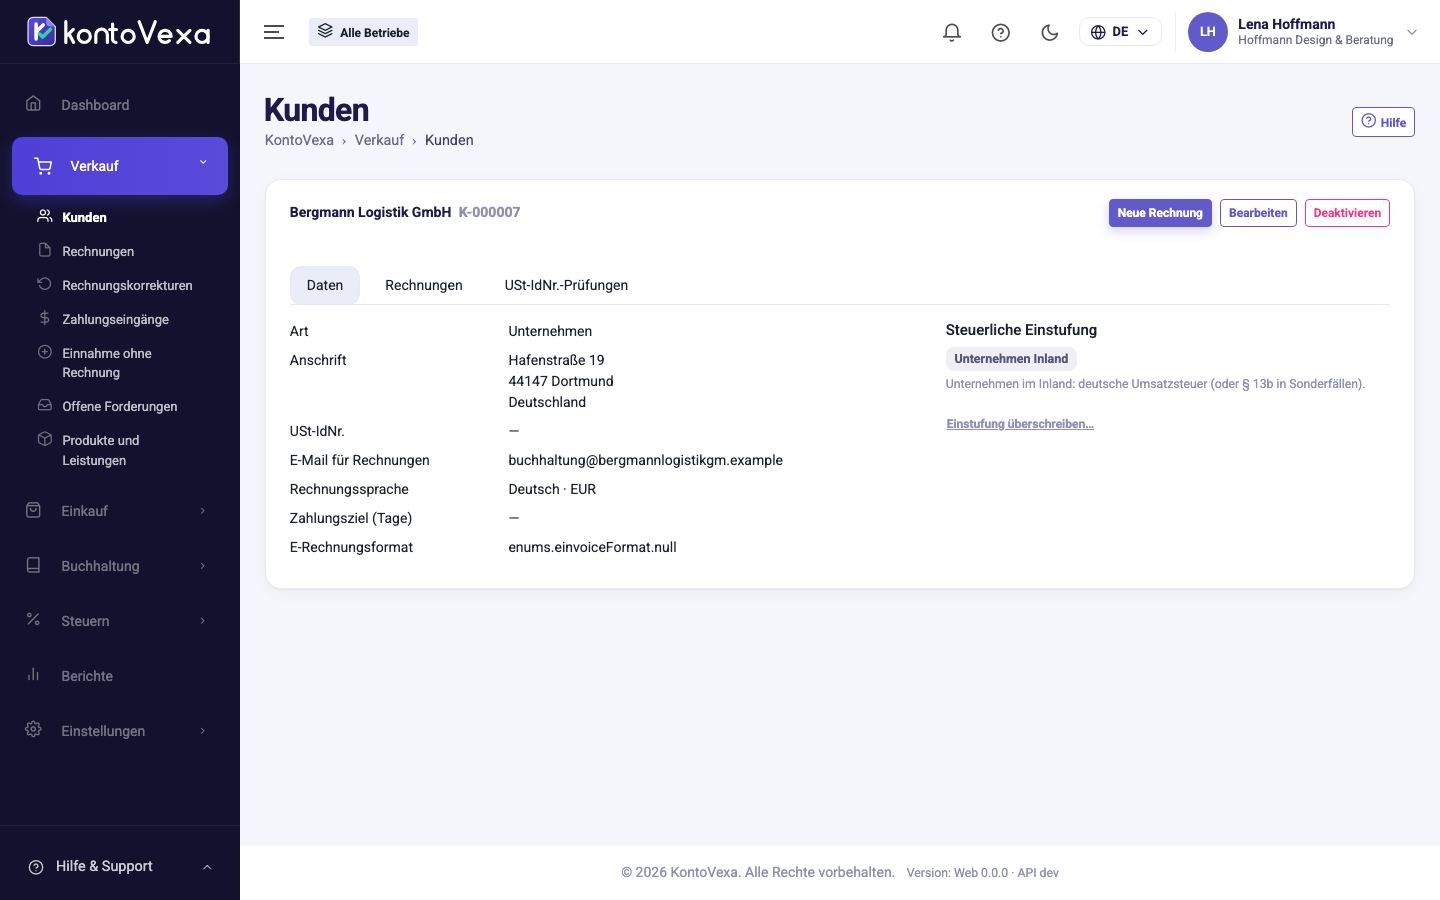
Task: Switch to the Rechnungen tab
Action: (424, 285)
